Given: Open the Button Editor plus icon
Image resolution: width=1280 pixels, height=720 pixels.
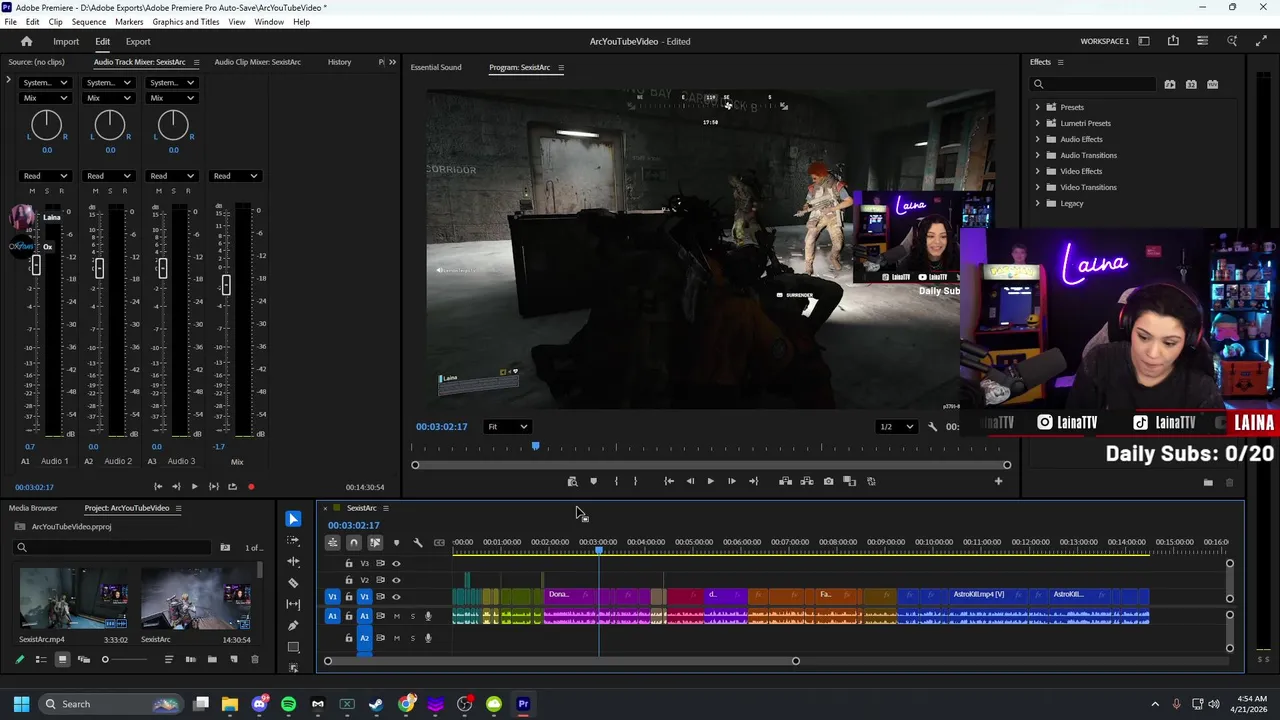Looking at the screenshot, I should (998, 481).
